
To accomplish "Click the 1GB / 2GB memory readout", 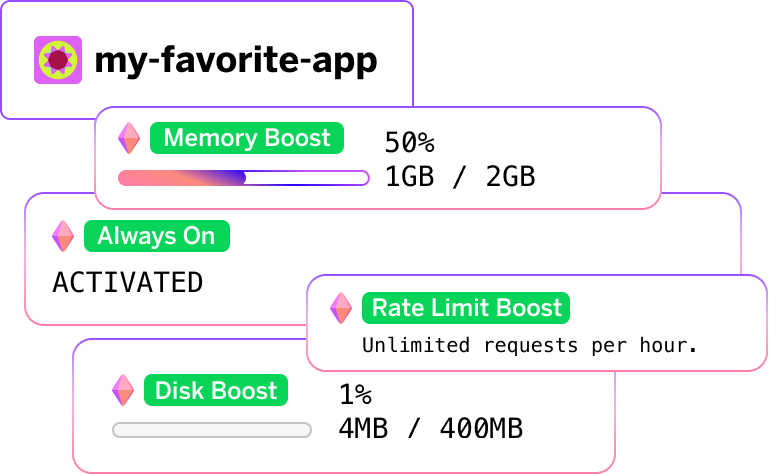I will click(x=460, y=177).
